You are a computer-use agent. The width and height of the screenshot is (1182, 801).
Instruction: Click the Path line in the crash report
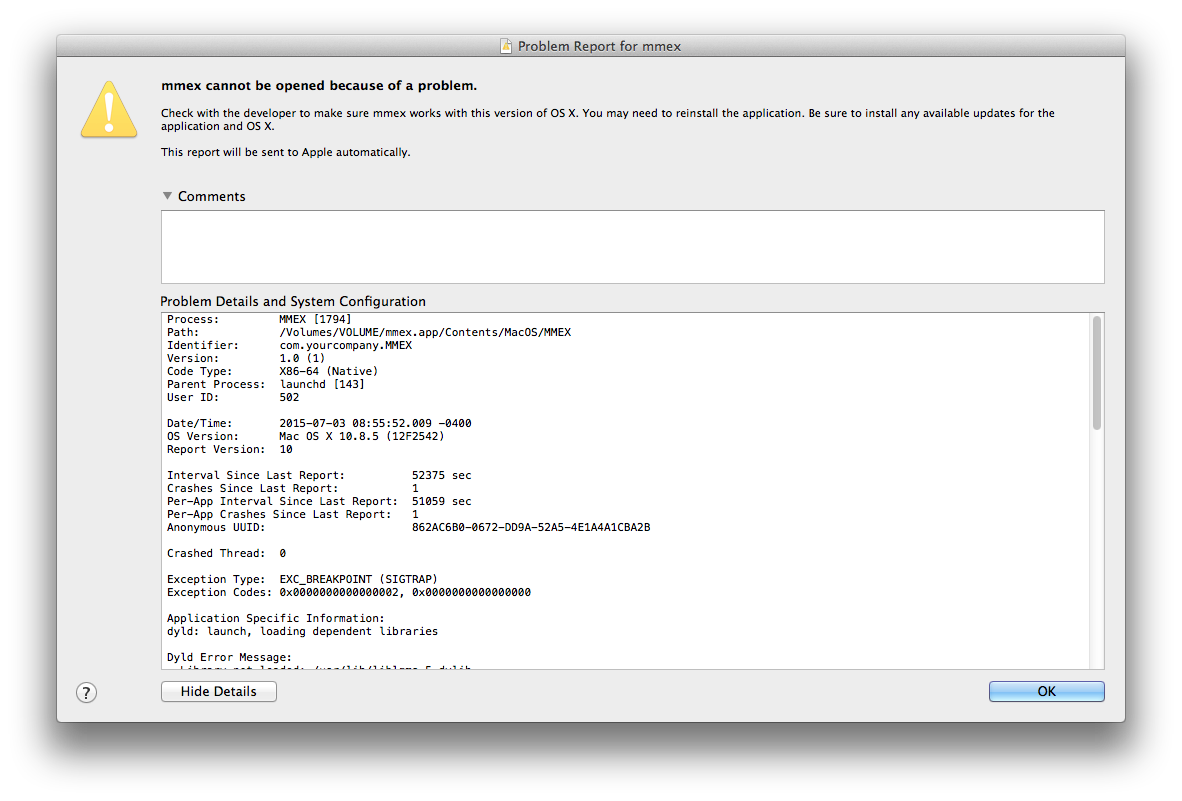368,332
